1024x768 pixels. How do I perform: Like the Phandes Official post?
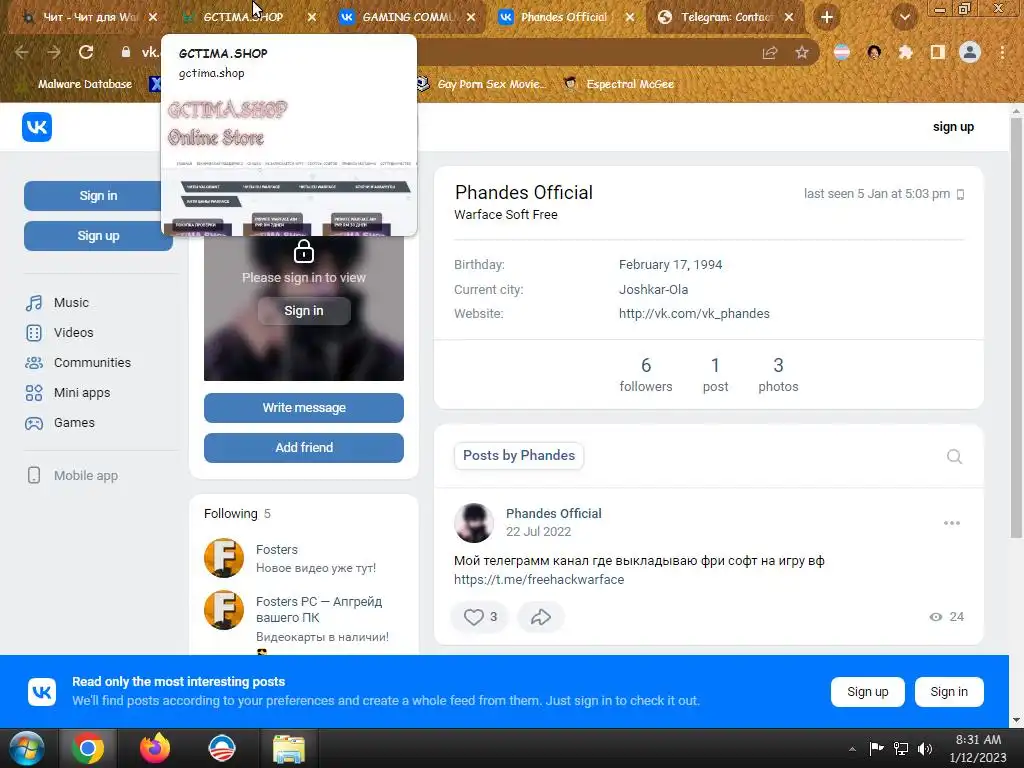479,616
